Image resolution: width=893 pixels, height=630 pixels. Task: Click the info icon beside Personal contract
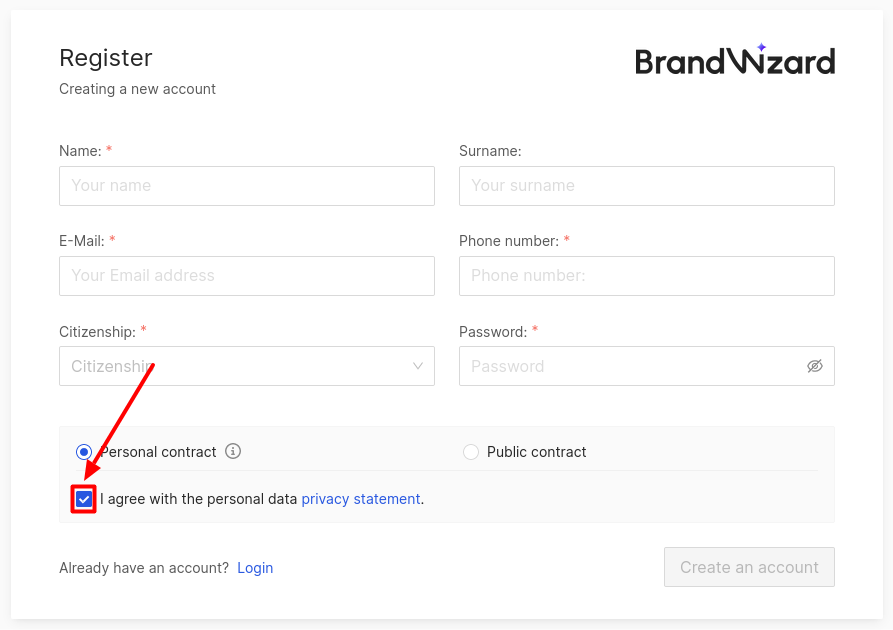point(233,451)
